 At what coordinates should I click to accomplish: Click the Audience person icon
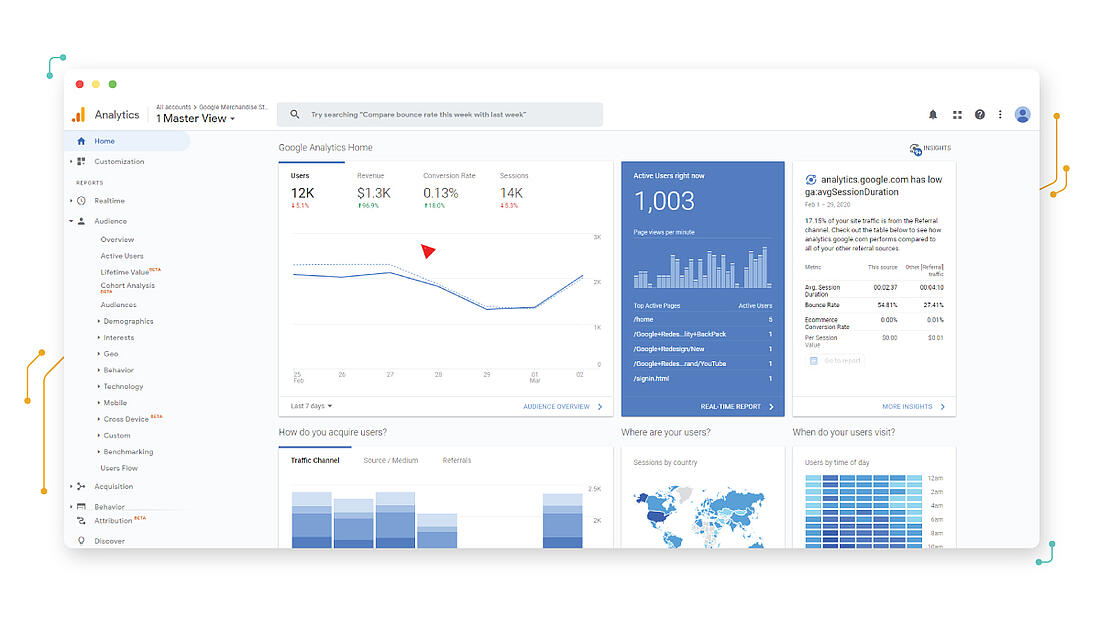click(x=81, y=221)
